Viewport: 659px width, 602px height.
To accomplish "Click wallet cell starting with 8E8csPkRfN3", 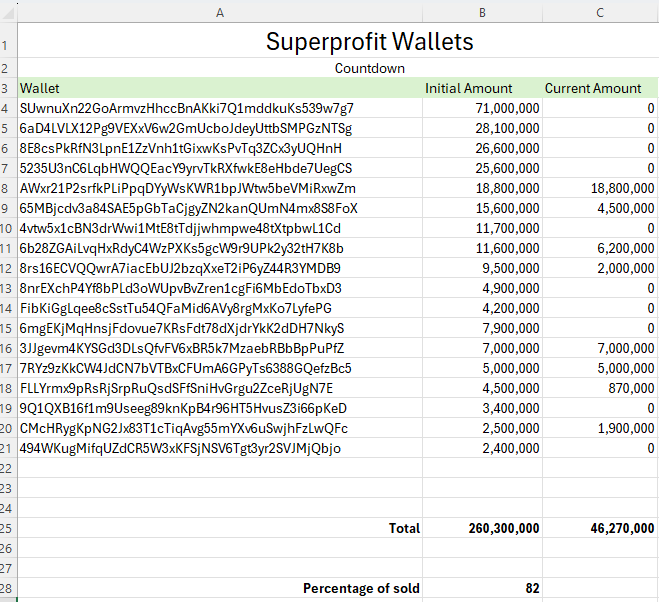I will tap(220, 148).
